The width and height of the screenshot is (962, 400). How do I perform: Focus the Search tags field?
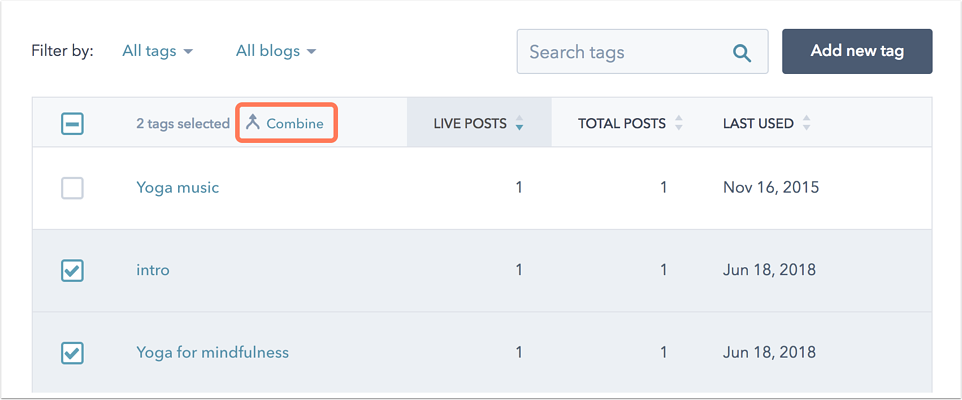tap(642, 52)
